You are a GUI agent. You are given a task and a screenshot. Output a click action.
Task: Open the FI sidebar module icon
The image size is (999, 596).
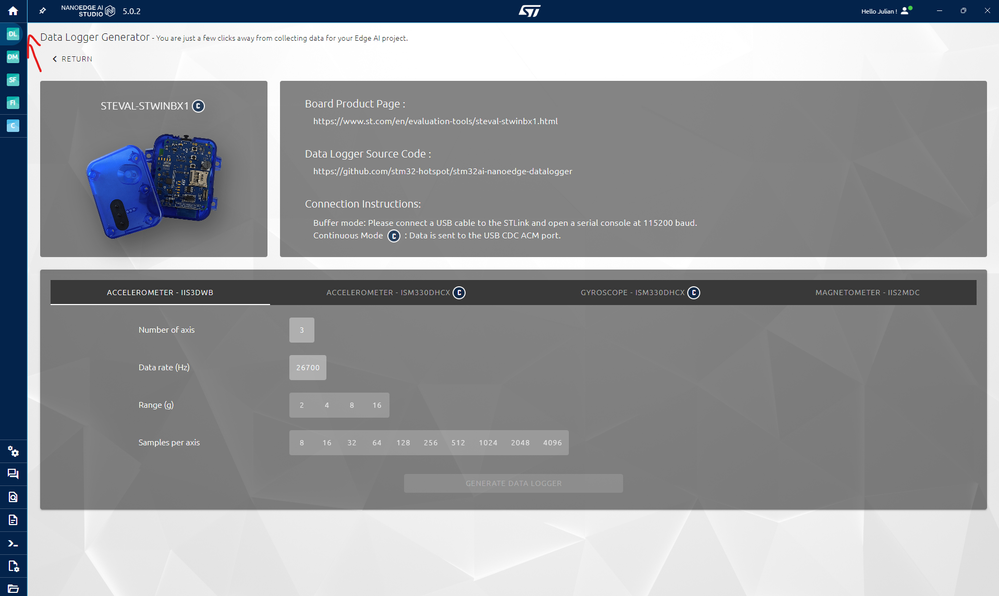point(13,103)
